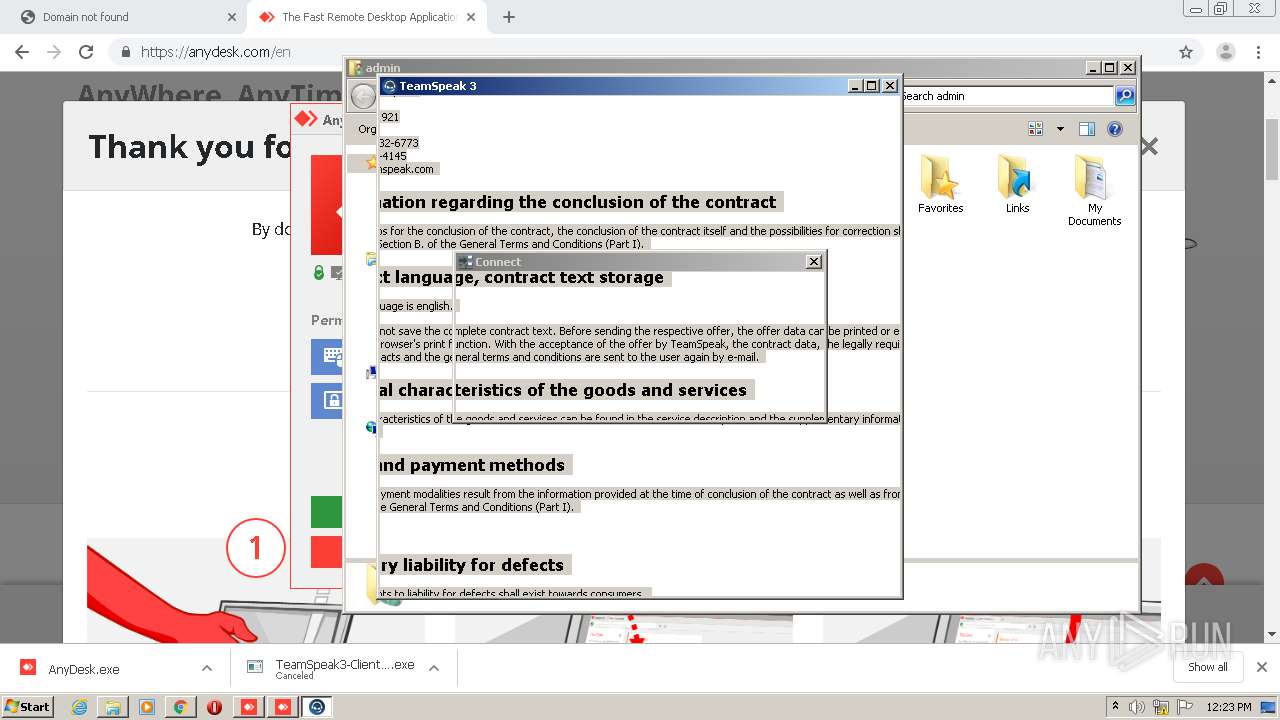The height and width of the screenshot is (720, 1280).
Task: Launch Internet Explorer from the taskbar
Action: tap(79, 707)
